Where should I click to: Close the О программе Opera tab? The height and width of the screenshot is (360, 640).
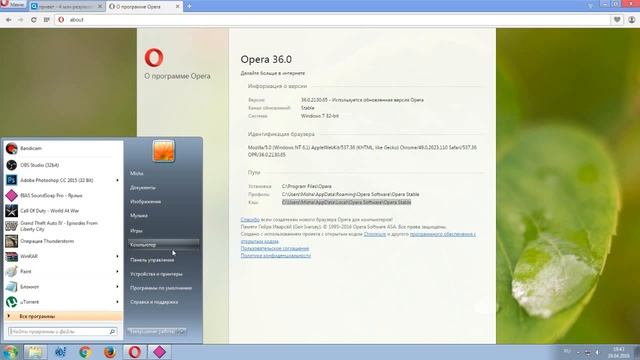178,7
